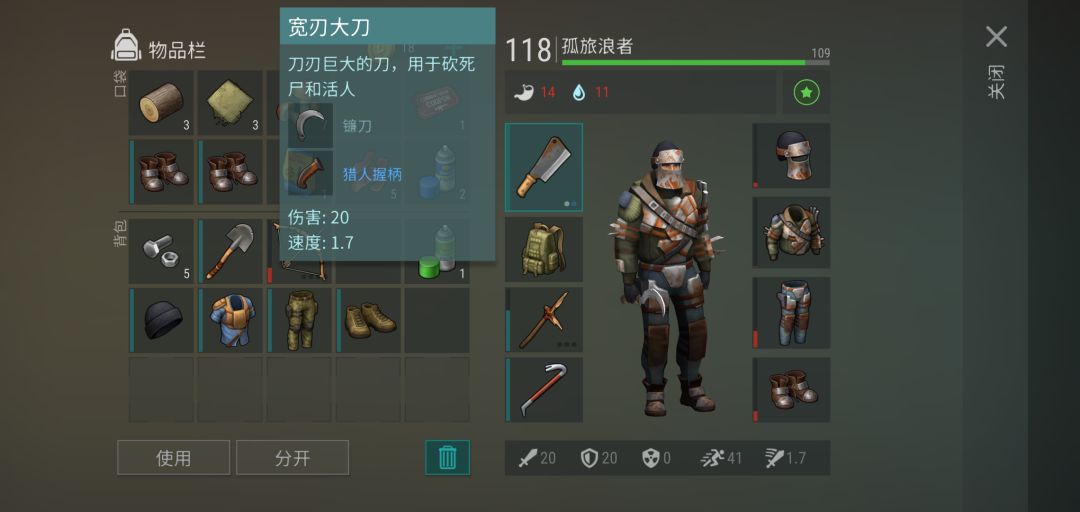Select the pickaxe tool slot
The width and height of the screenshot is (1080, 512).
click(x=544, y=320)
